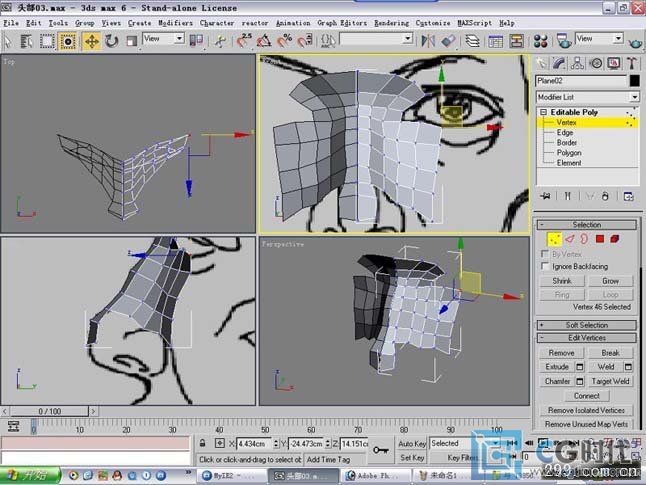Click Quick Render teapot icon

point(635,42)
